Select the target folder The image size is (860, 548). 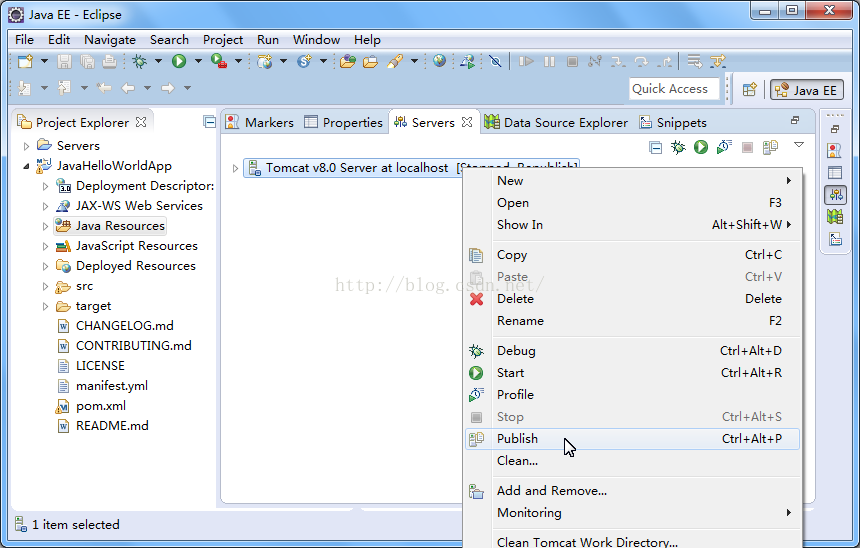(93, 306)
